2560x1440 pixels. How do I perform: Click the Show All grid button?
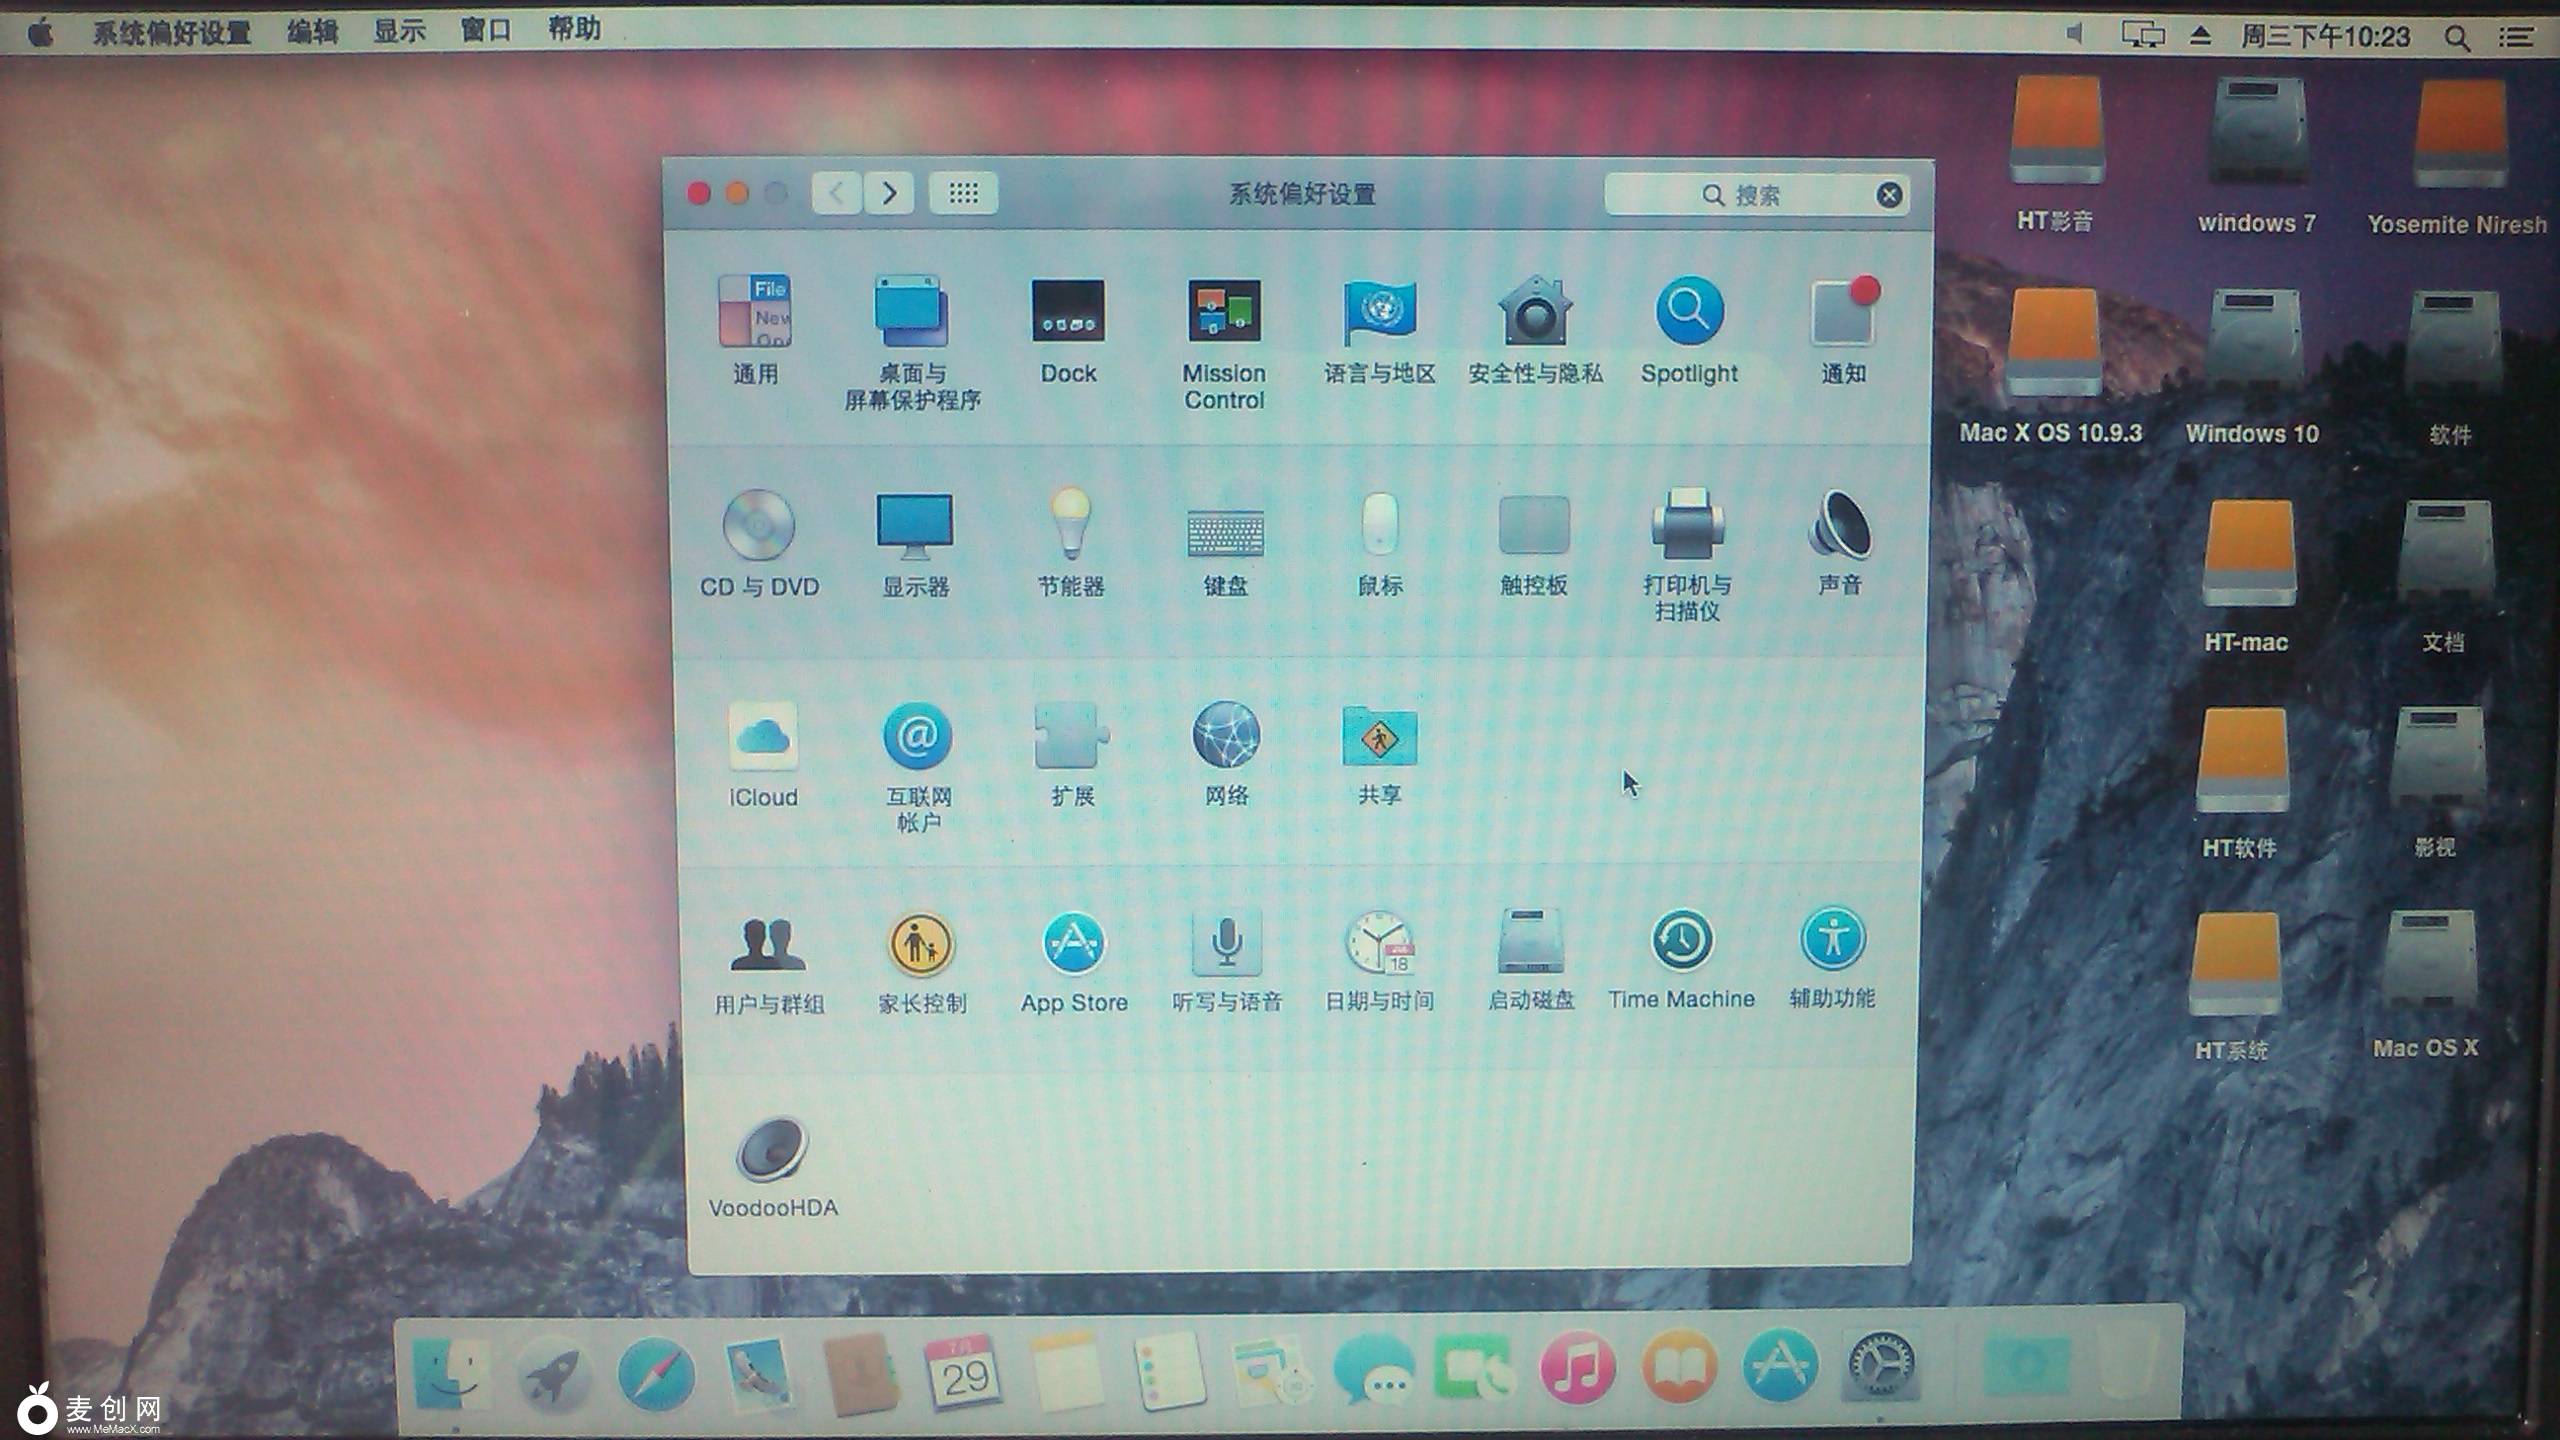[x=963, y=193]
